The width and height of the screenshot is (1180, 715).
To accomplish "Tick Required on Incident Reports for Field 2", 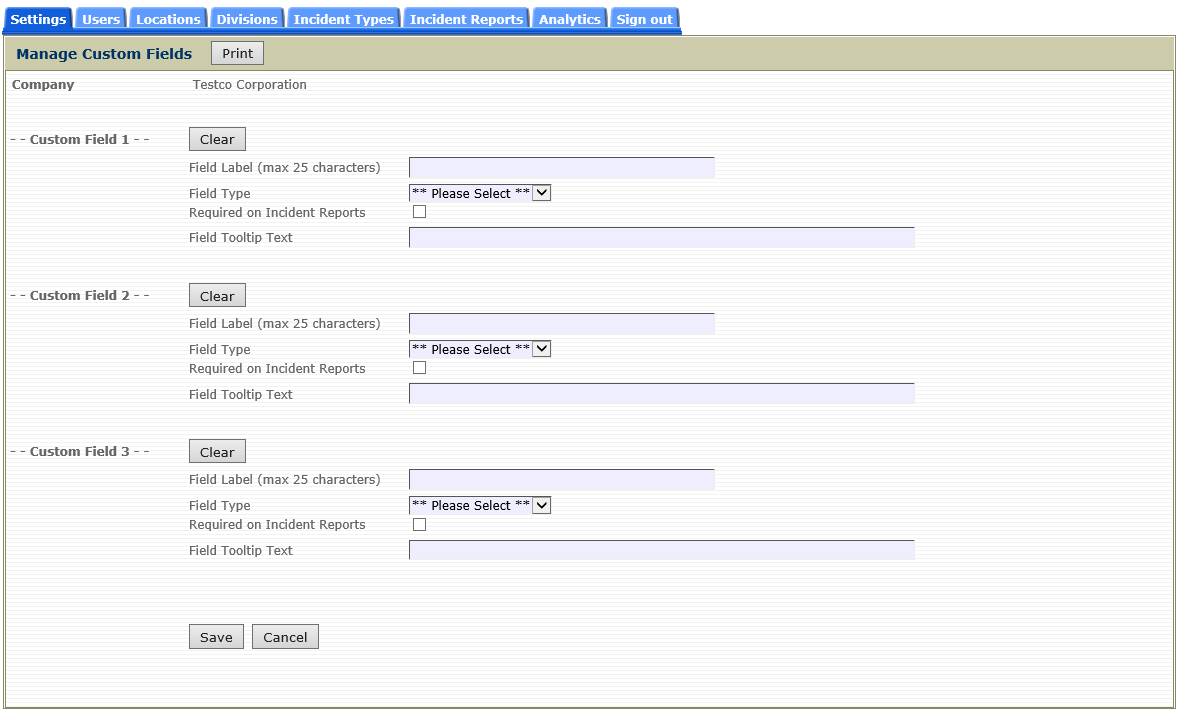I will 419,368.
